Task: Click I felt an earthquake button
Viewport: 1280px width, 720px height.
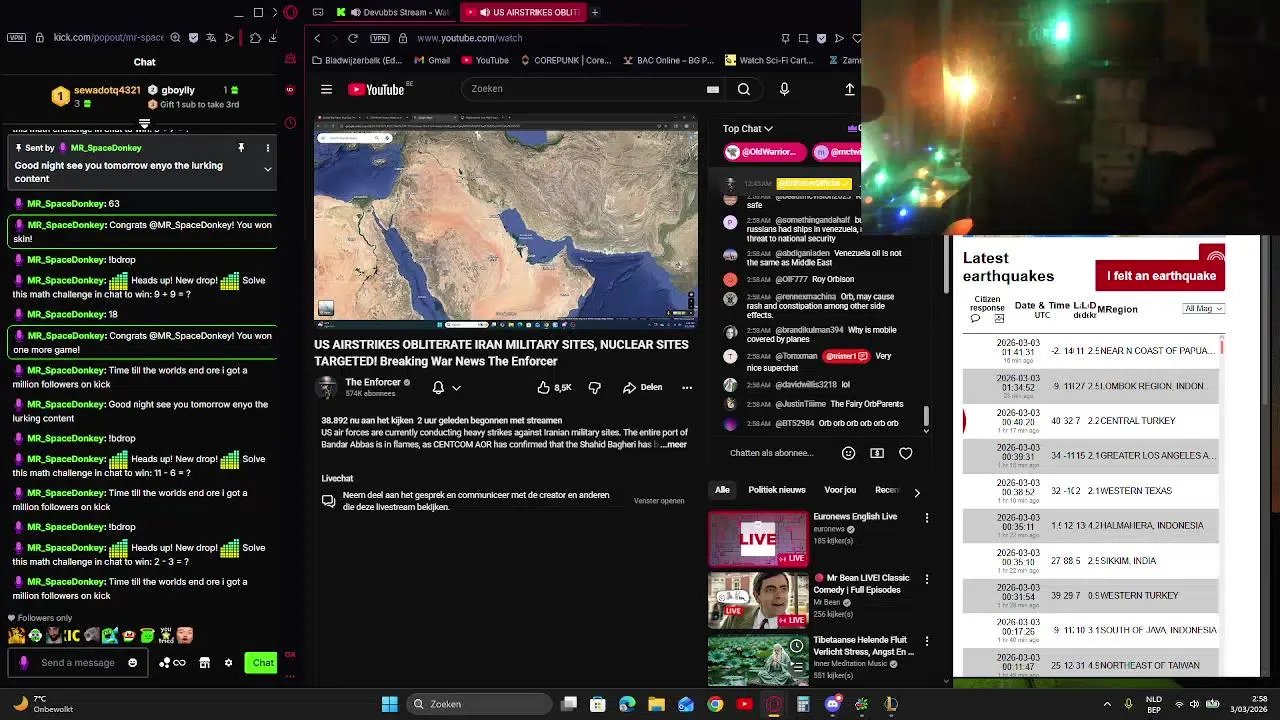Action: coord(1160,276)
